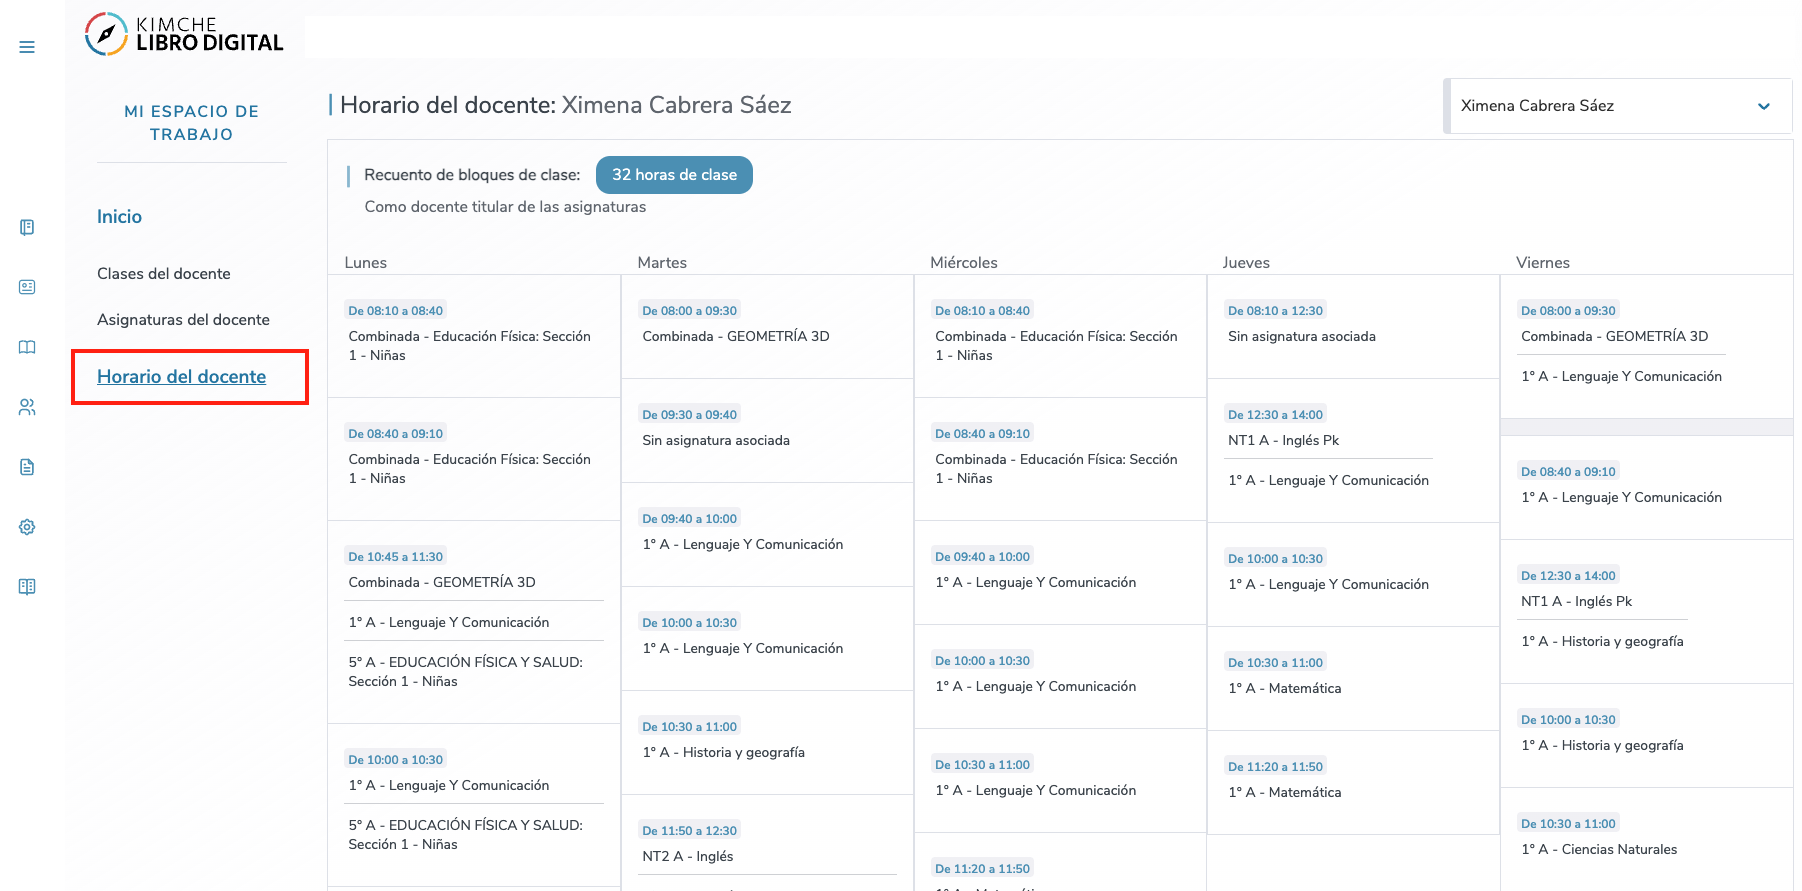The height and width of the screenshot is (891, 1802).
Task: Click the Kimche Libro Digital logo
Action: click(184, 34)
